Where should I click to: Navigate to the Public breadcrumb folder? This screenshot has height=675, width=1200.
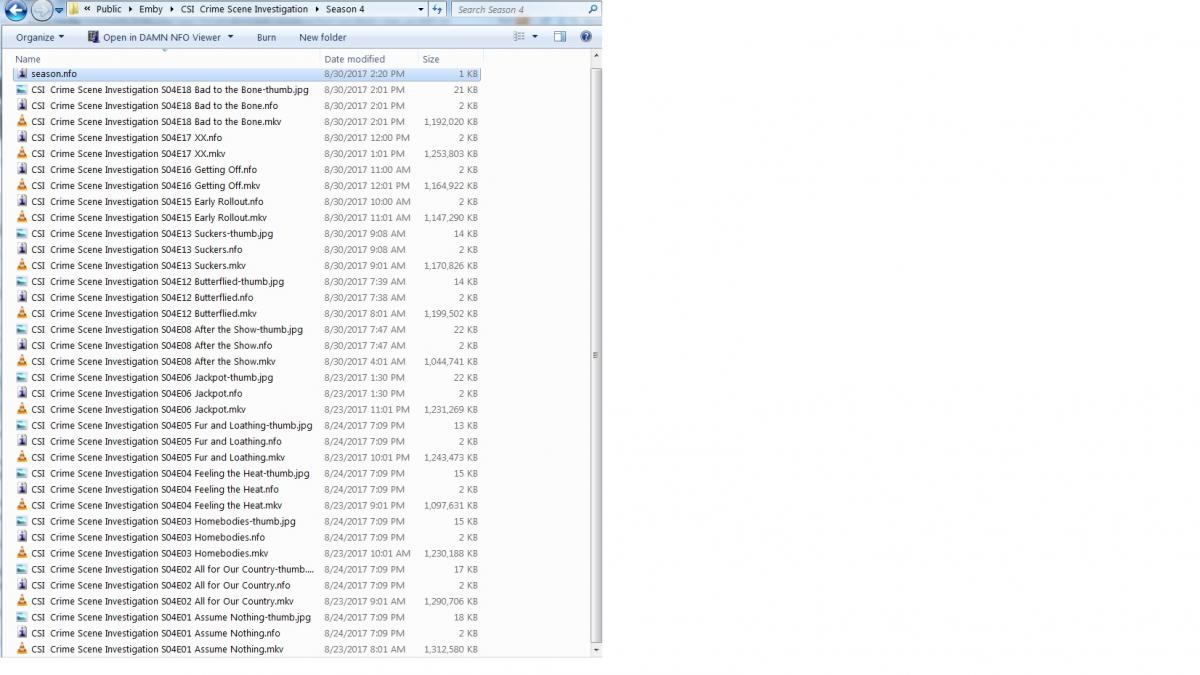(x=108, y=9)
